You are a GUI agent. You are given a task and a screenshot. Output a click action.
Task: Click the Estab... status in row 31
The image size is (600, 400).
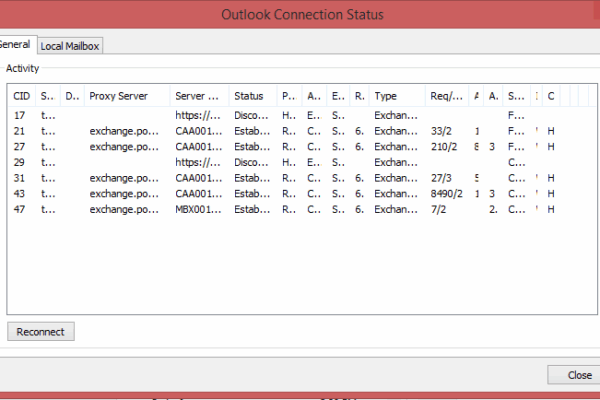coord(252,178)
